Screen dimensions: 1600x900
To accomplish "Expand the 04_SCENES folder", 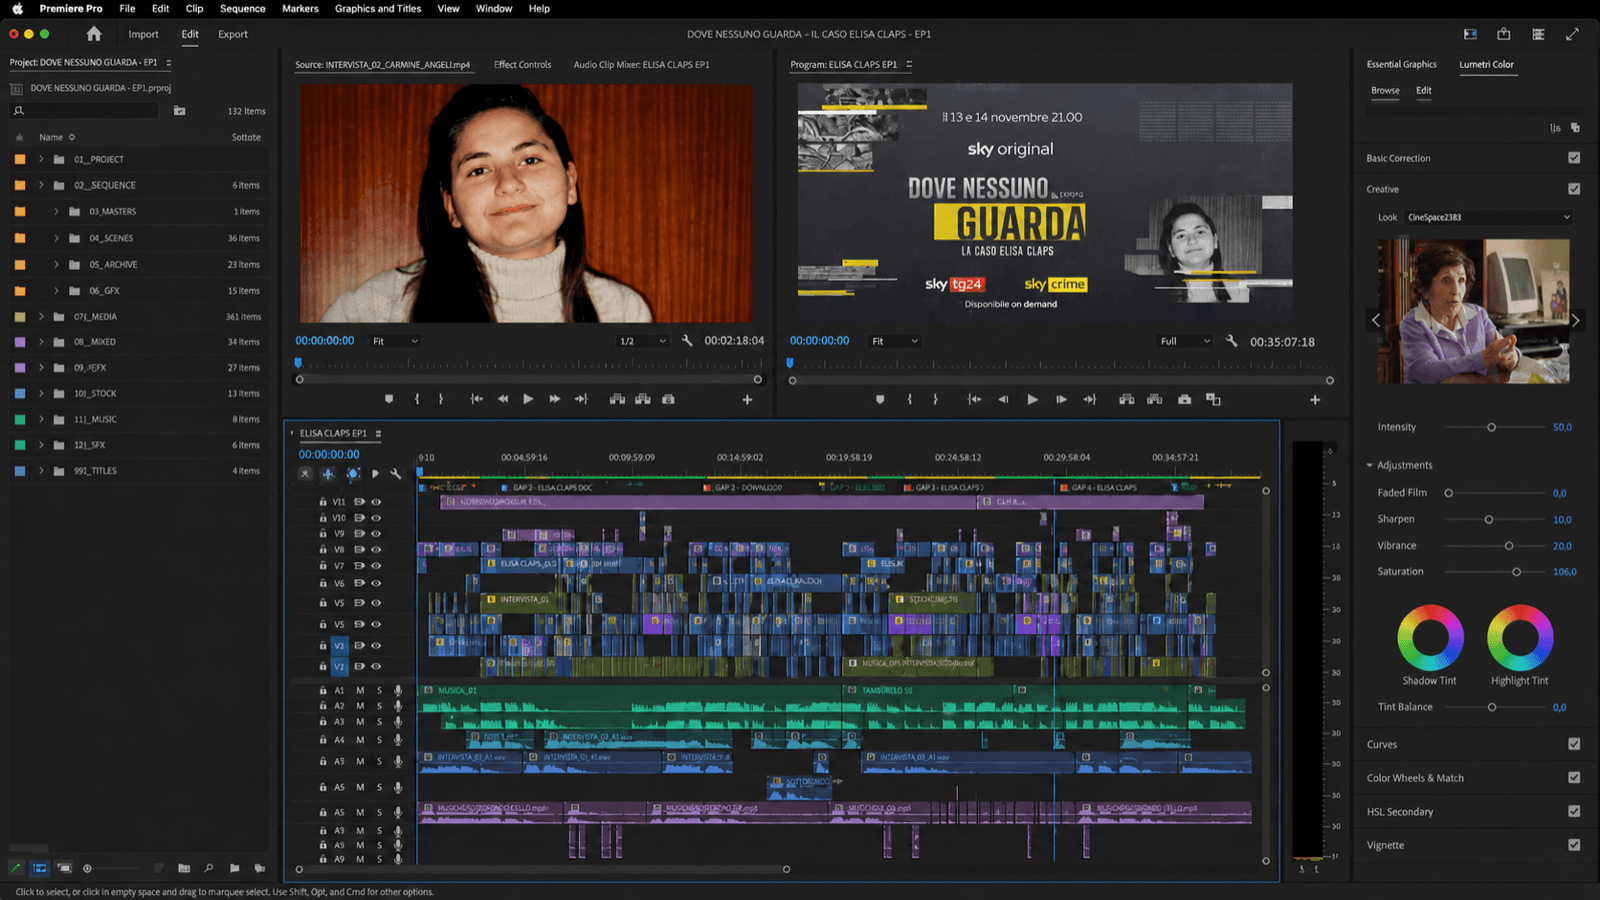I will [x=56, y=238].
